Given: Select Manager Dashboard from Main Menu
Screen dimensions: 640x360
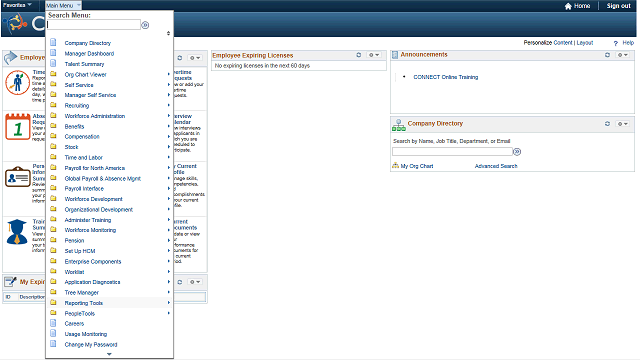Looking at the screenshot, I should [89, 53].
